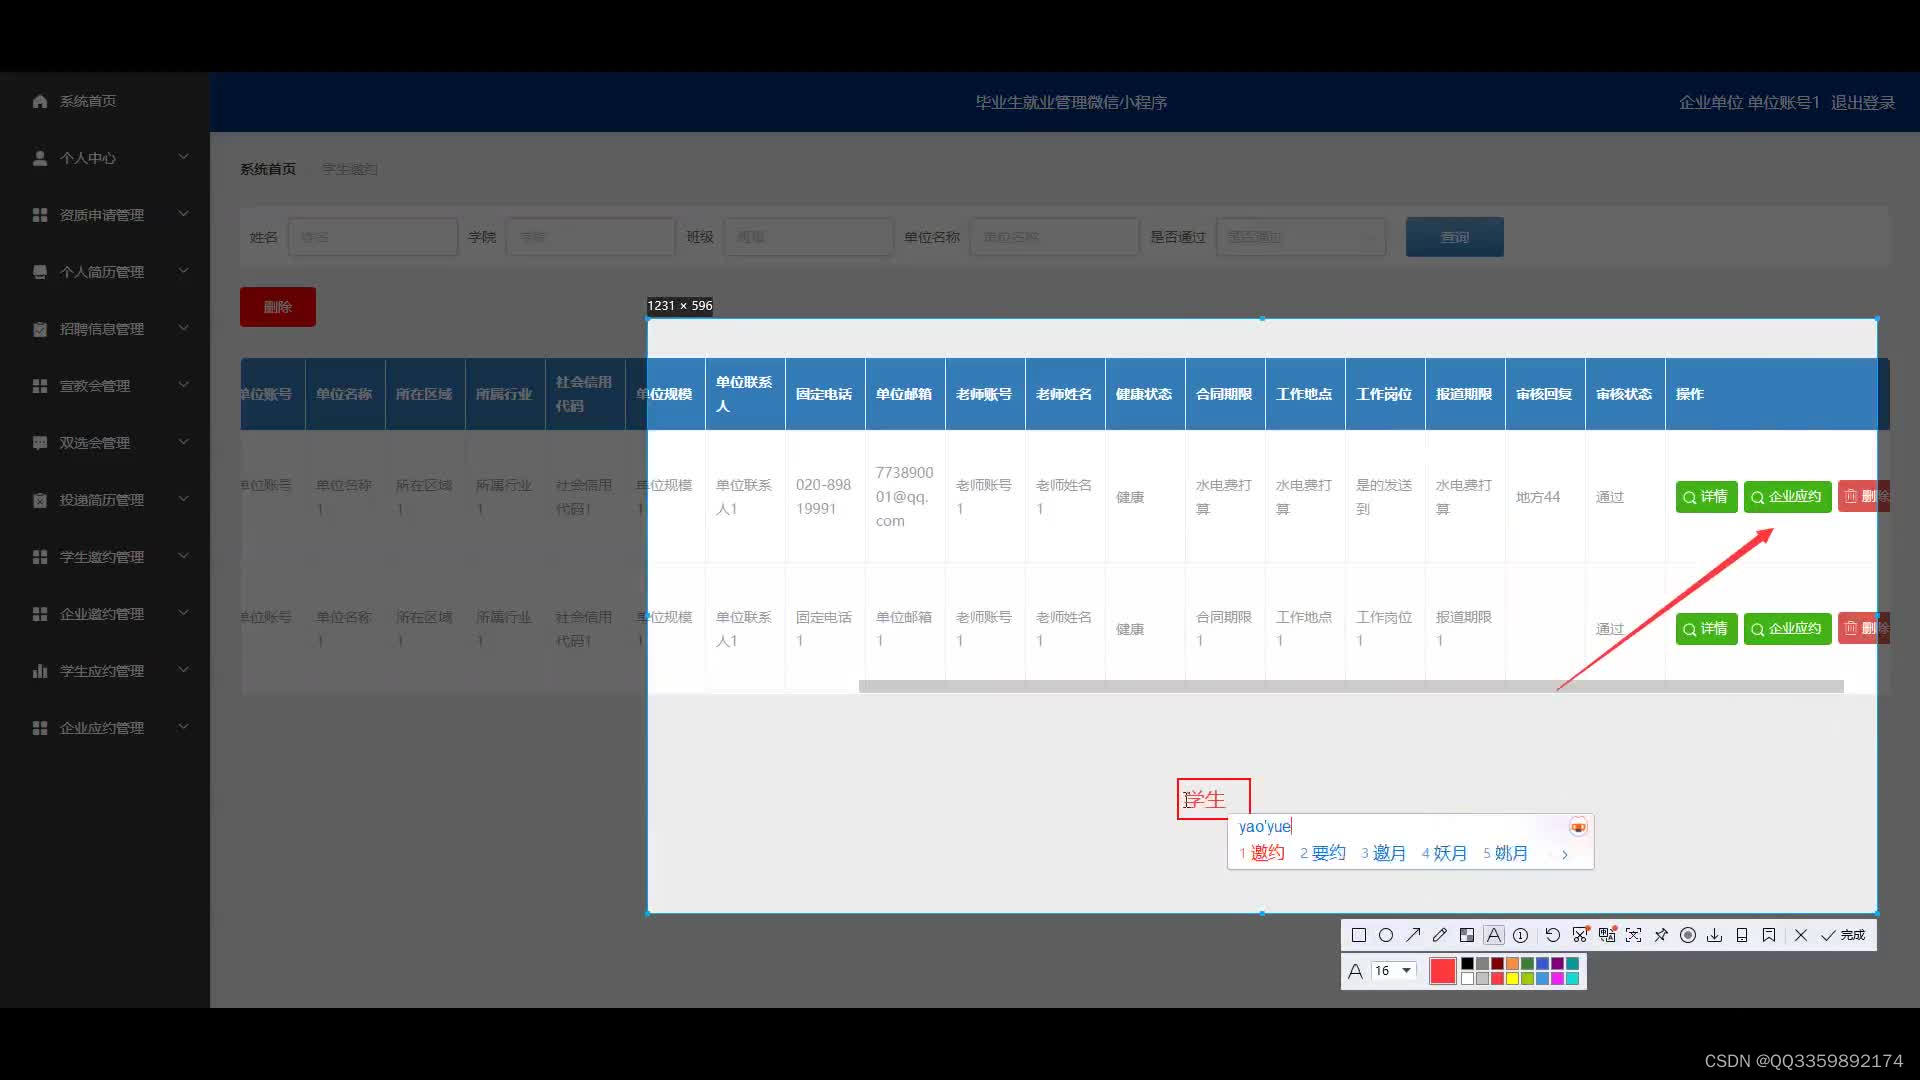Click the 班级 filter input
This screenshot has height=1080, width=1920.
(x=809, y=237)
